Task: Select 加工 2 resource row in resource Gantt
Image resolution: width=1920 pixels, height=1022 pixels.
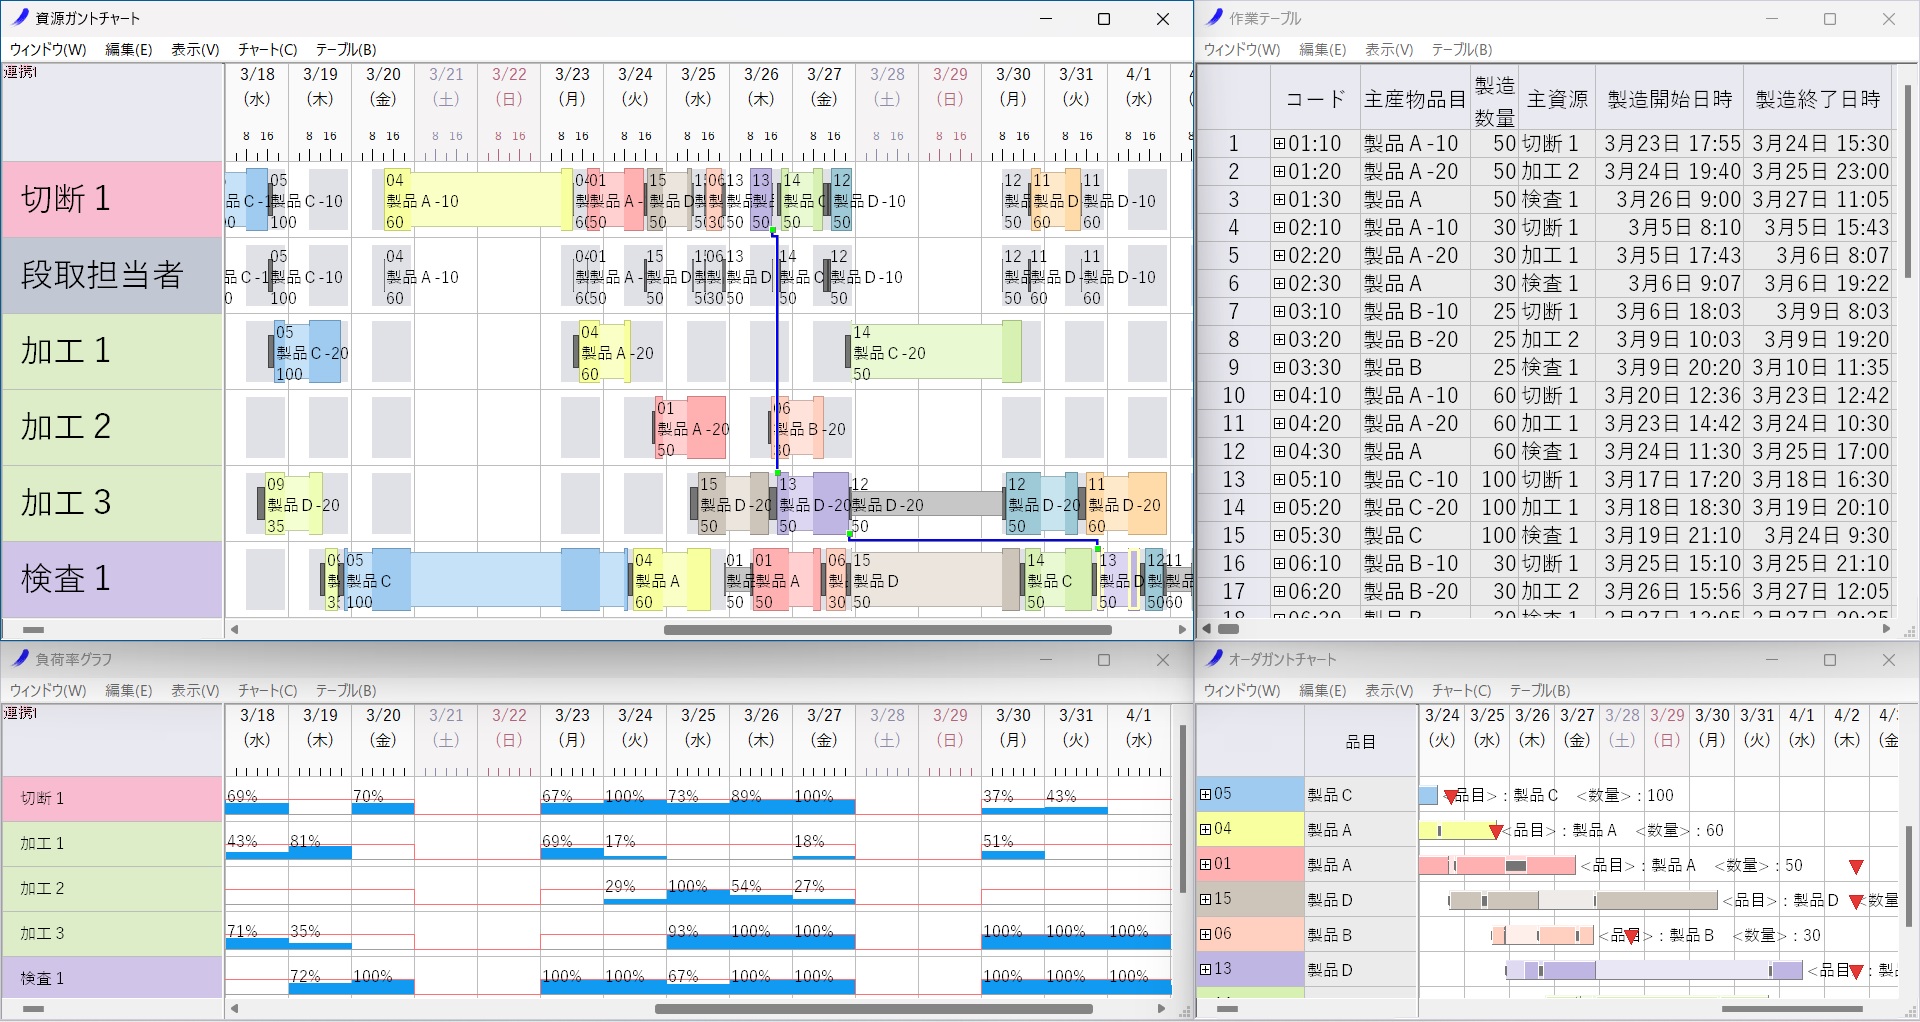Action: tap(112, 427)
